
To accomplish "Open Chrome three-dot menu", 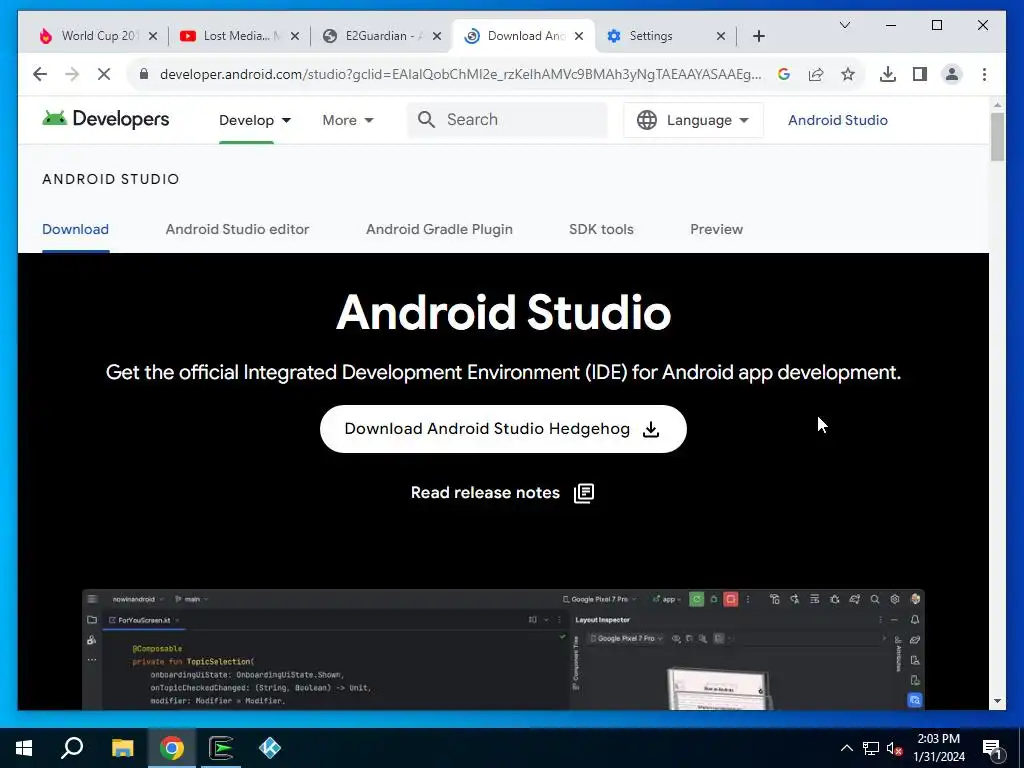I will (x=984, y=74).
